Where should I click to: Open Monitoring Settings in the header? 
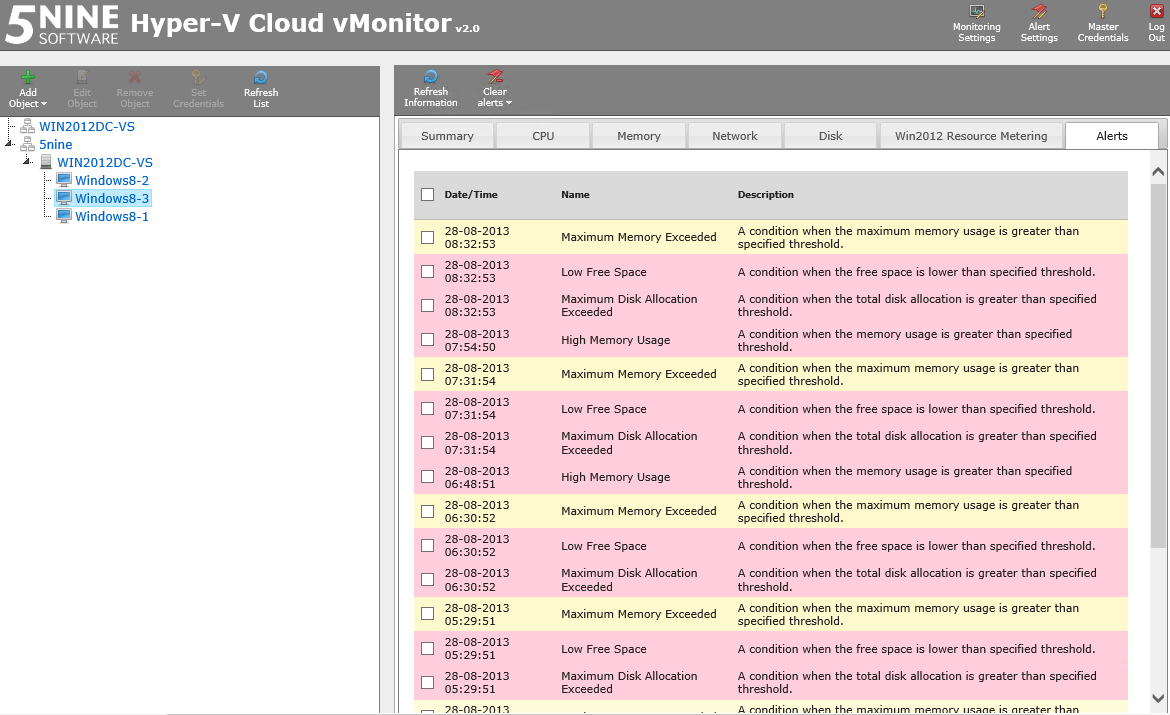[976, 24]
